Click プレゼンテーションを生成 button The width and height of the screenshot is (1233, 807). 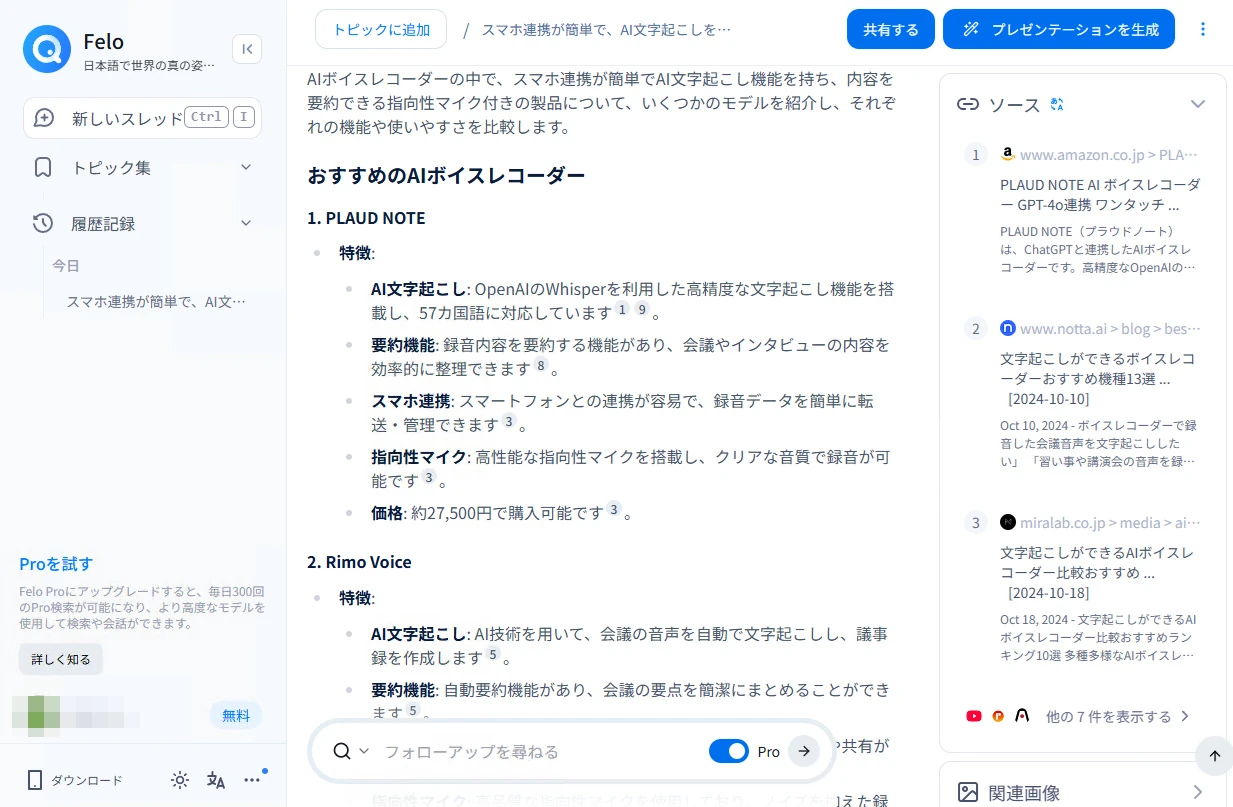pyautogui.click(x=1059, y=29)
